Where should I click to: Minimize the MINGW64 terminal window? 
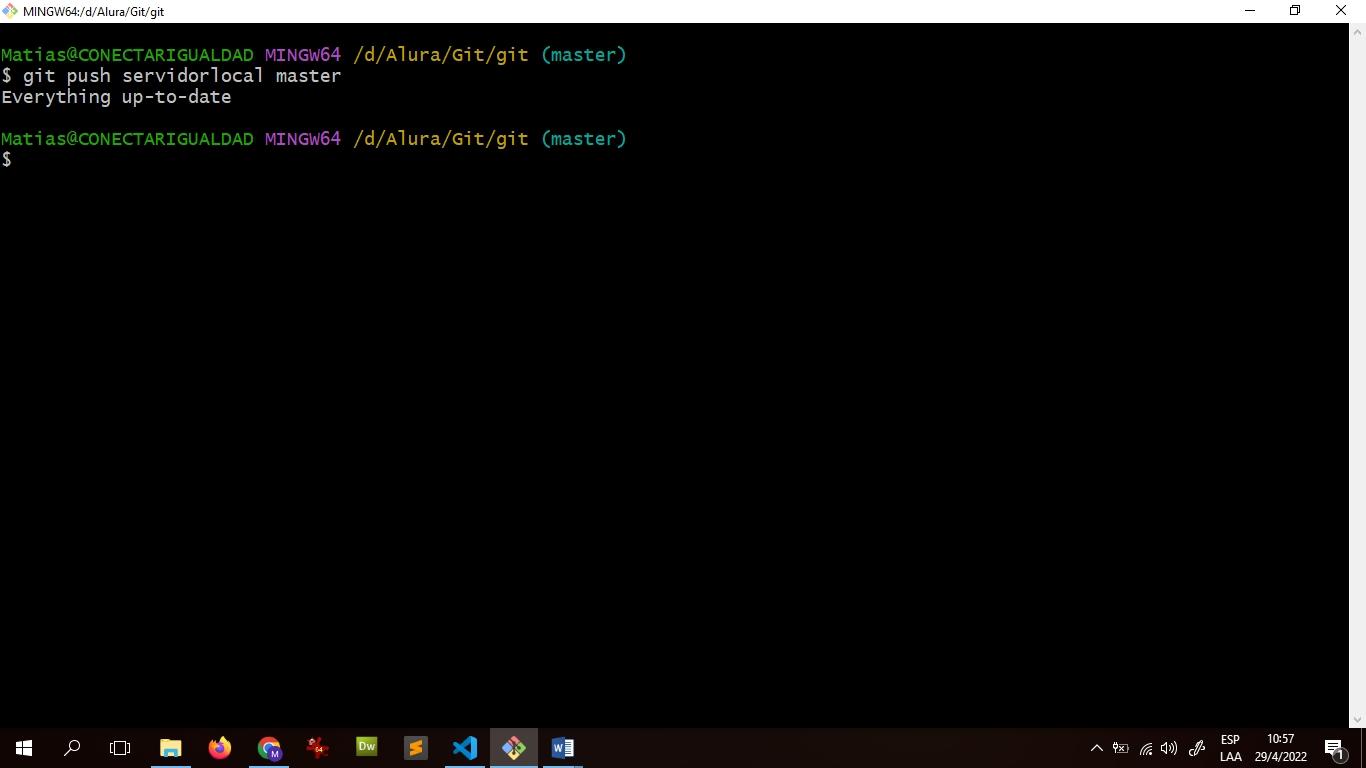(x=1249, y=11)
